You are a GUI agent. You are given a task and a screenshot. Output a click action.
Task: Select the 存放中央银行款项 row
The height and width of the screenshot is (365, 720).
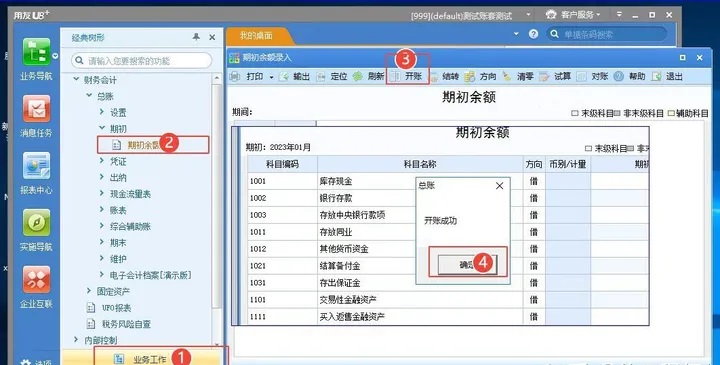(x=448, y=215)
